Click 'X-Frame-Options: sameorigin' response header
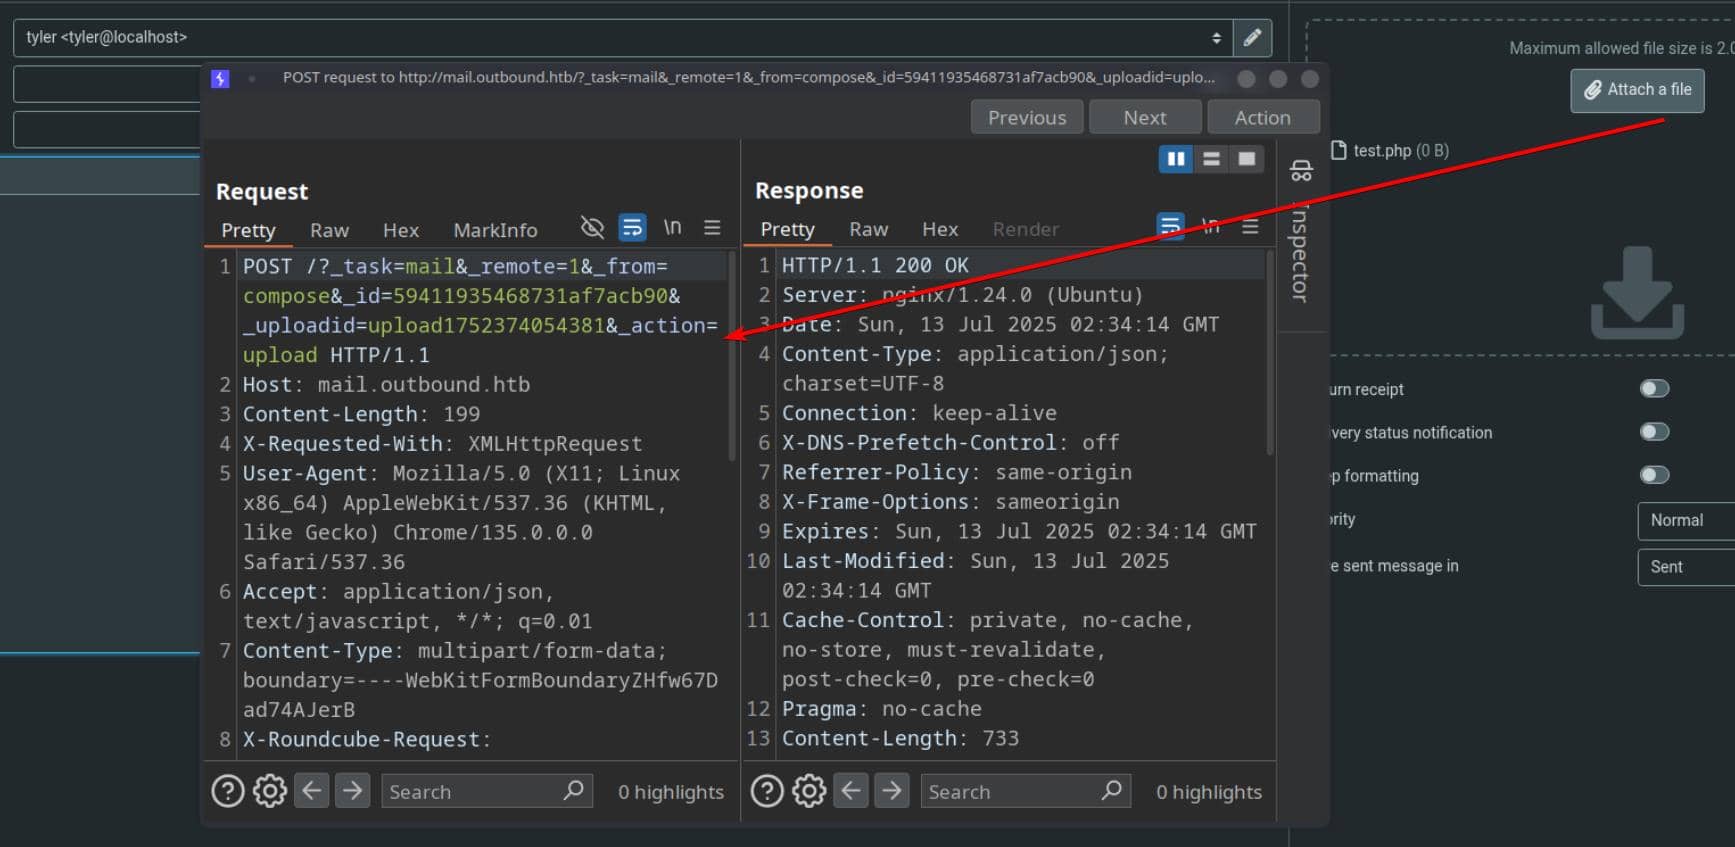The height and width of the screenshot is (847, 1735). coord(950,501)
